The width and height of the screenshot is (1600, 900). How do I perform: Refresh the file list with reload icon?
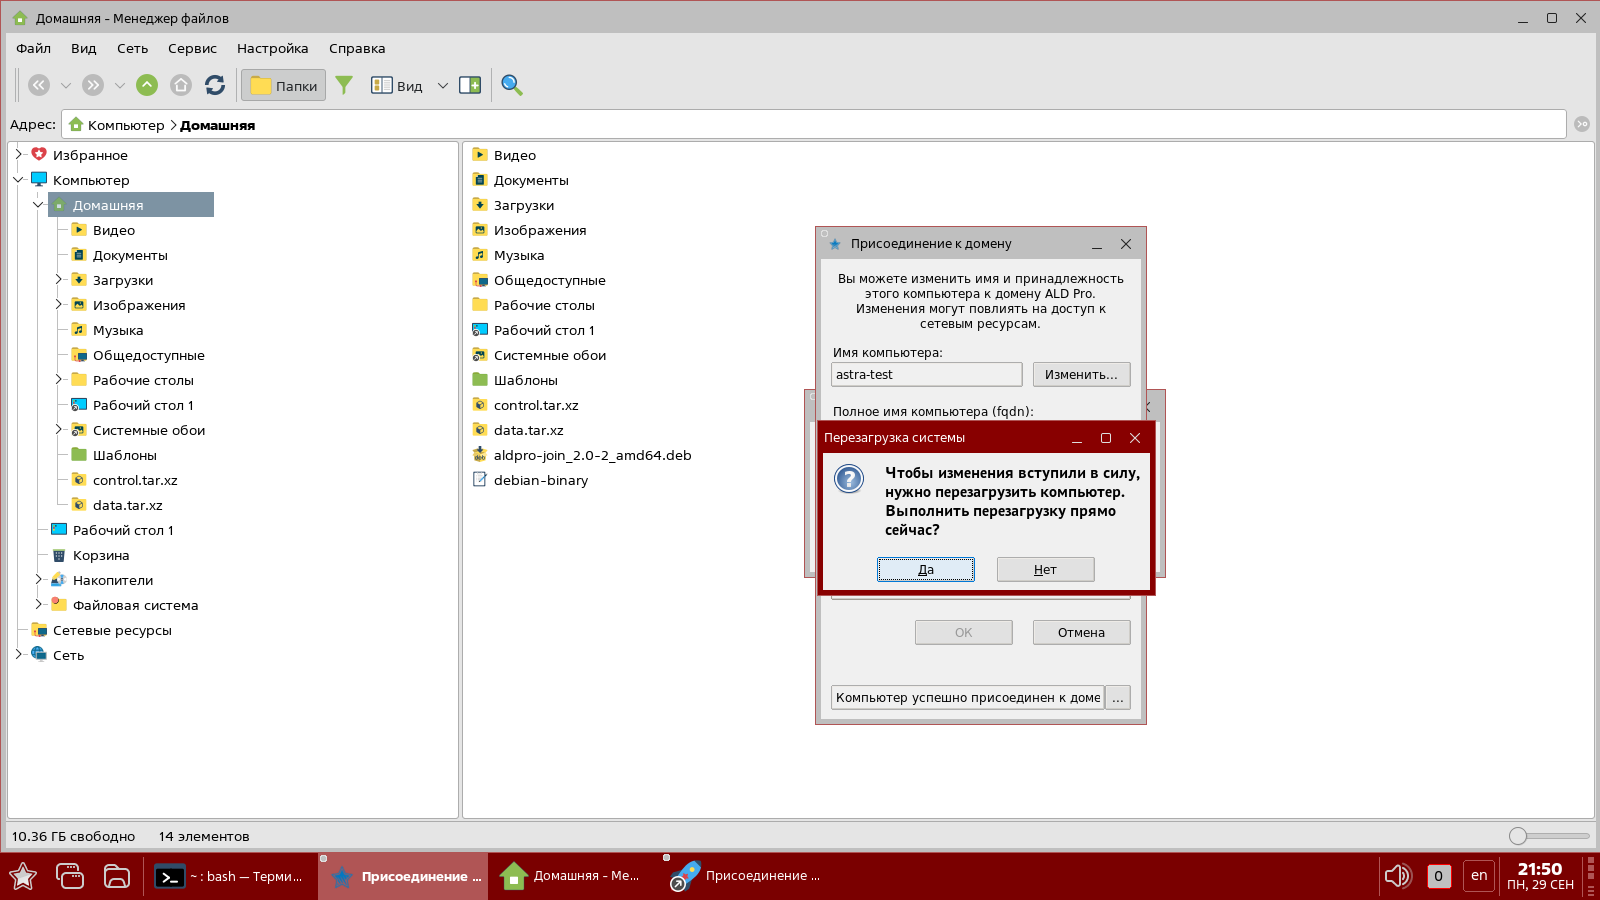coord(215,85)
